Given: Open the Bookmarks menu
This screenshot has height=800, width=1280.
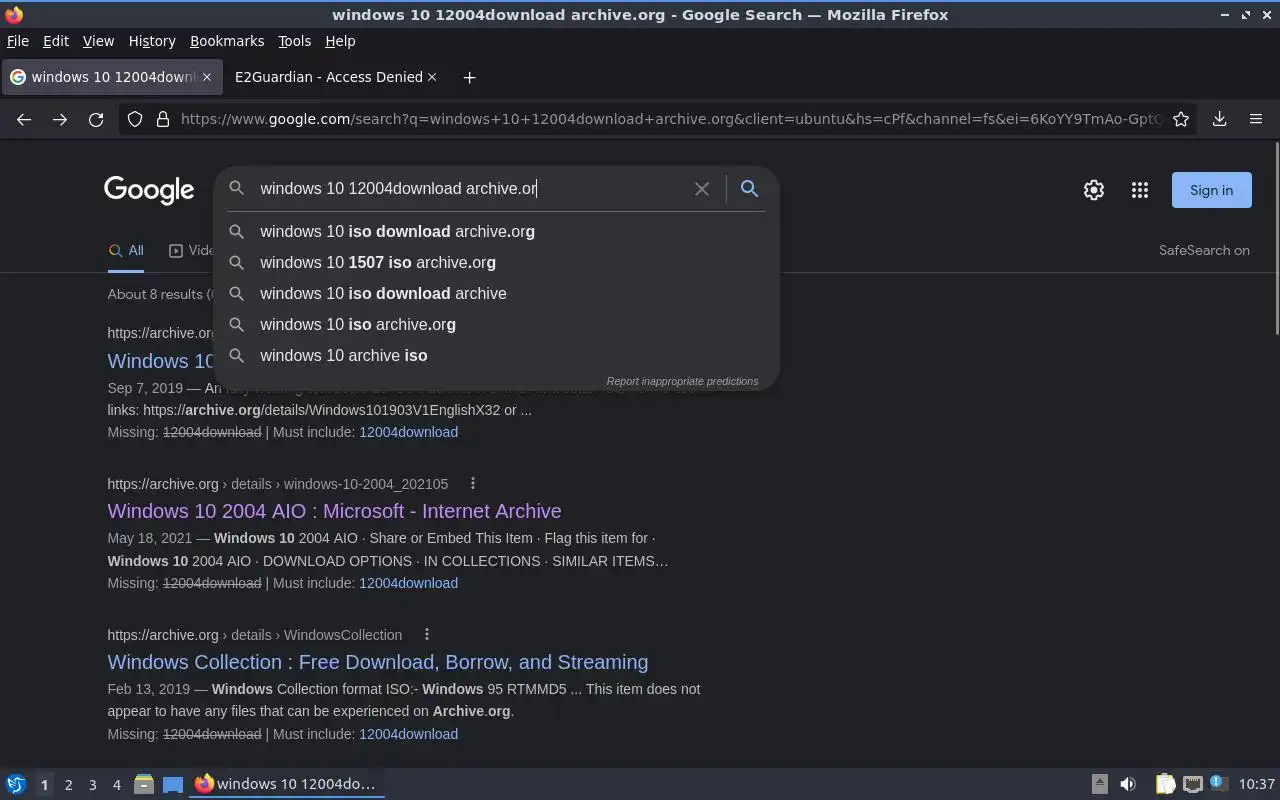Looking at the screenshot, I should [227, 41].
